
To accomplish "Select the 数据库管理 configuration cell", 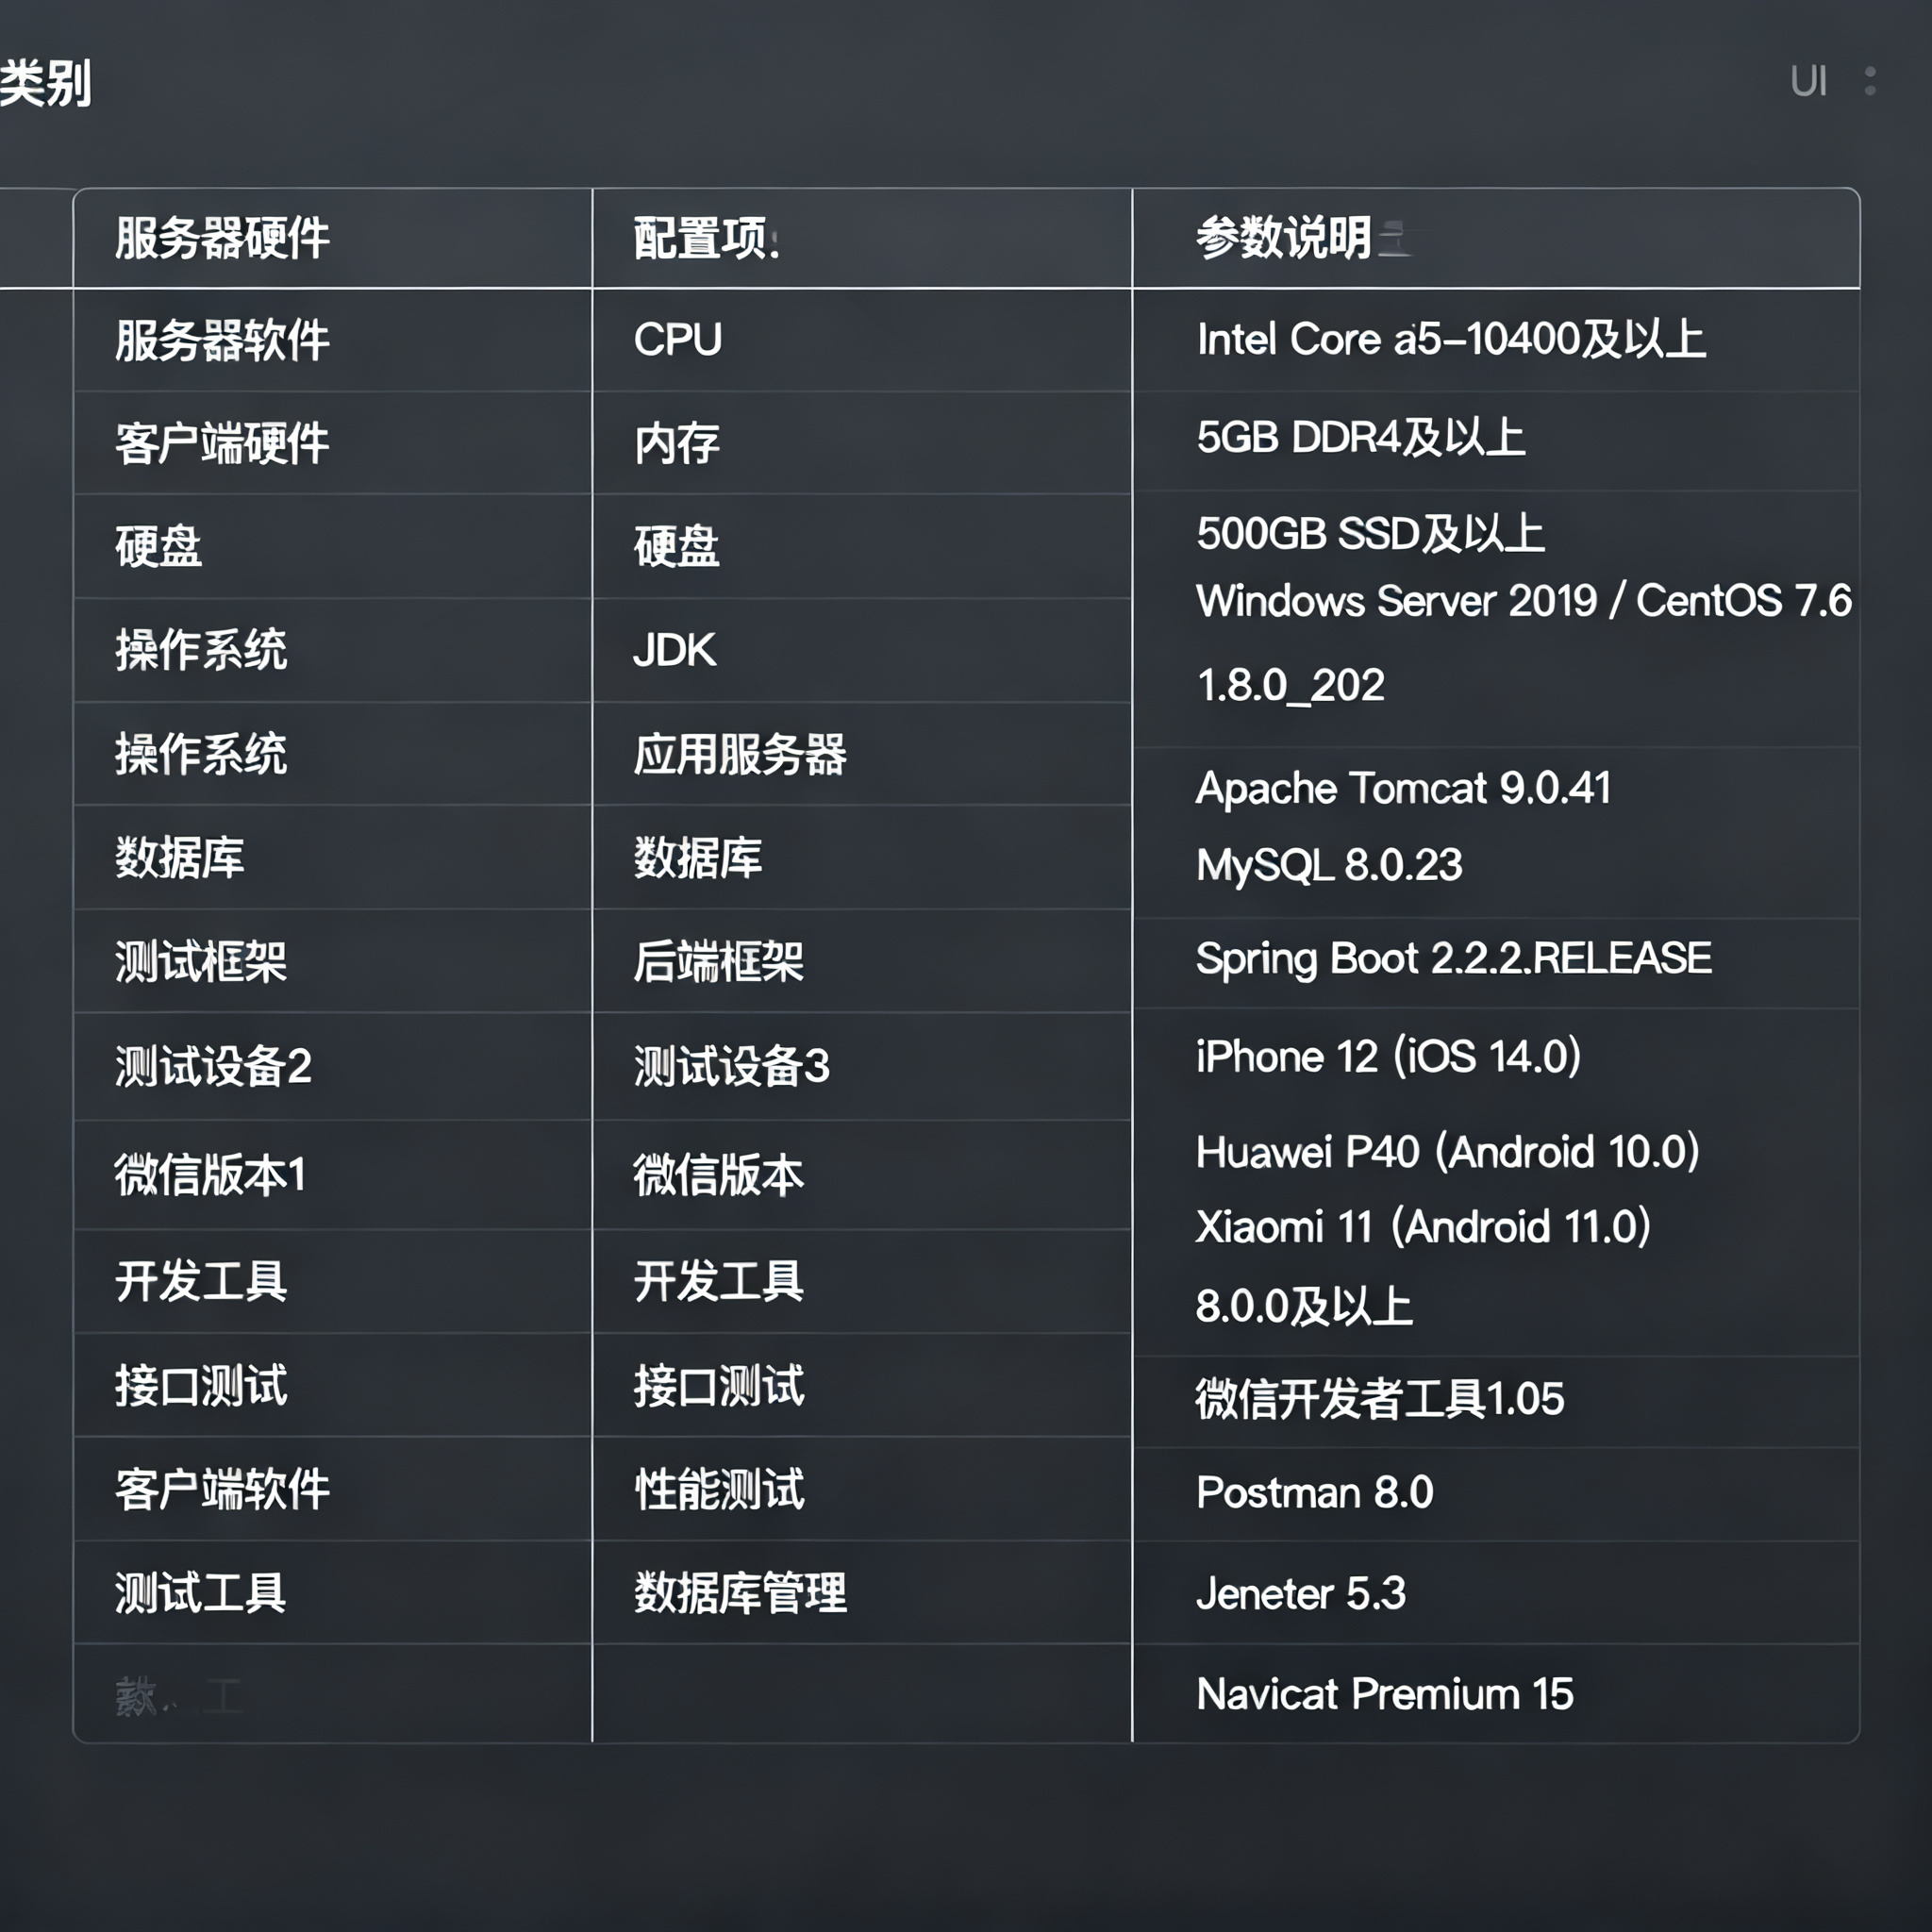I will coord(862,1592).
